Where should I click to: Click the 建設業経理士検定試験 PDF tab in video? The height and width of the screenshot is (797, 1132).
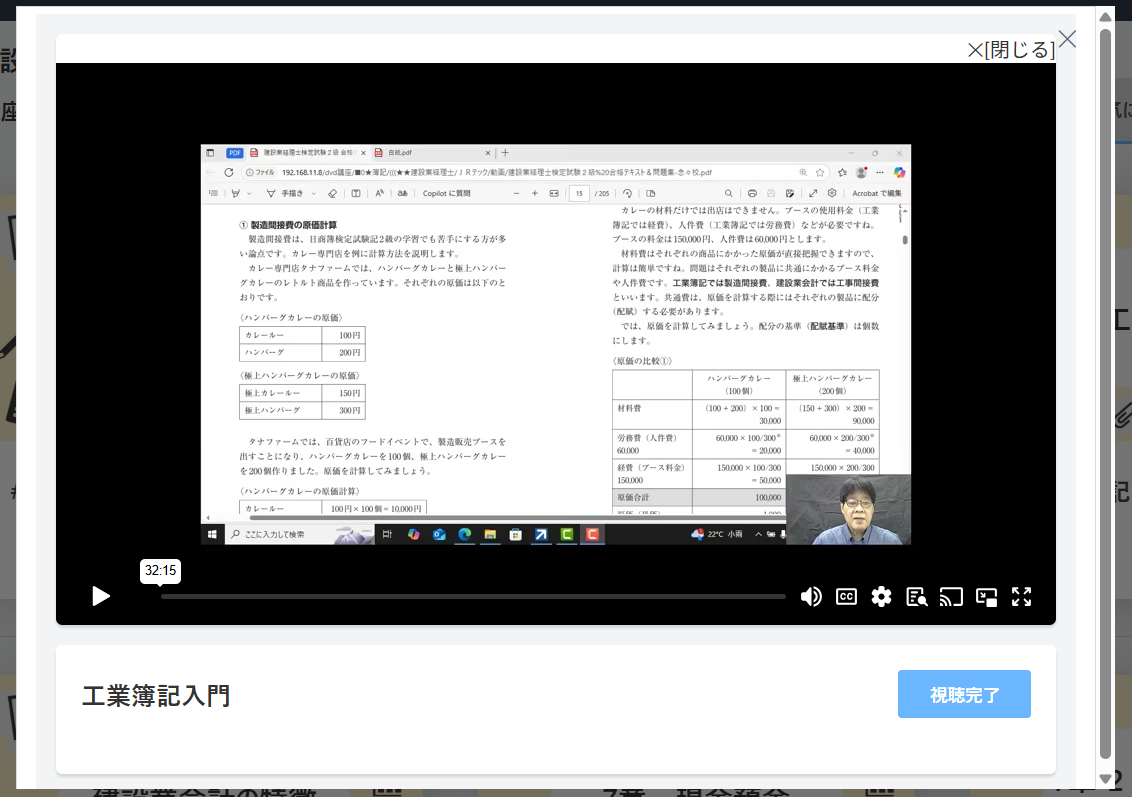pyautogui.click(x=305, y=153)
